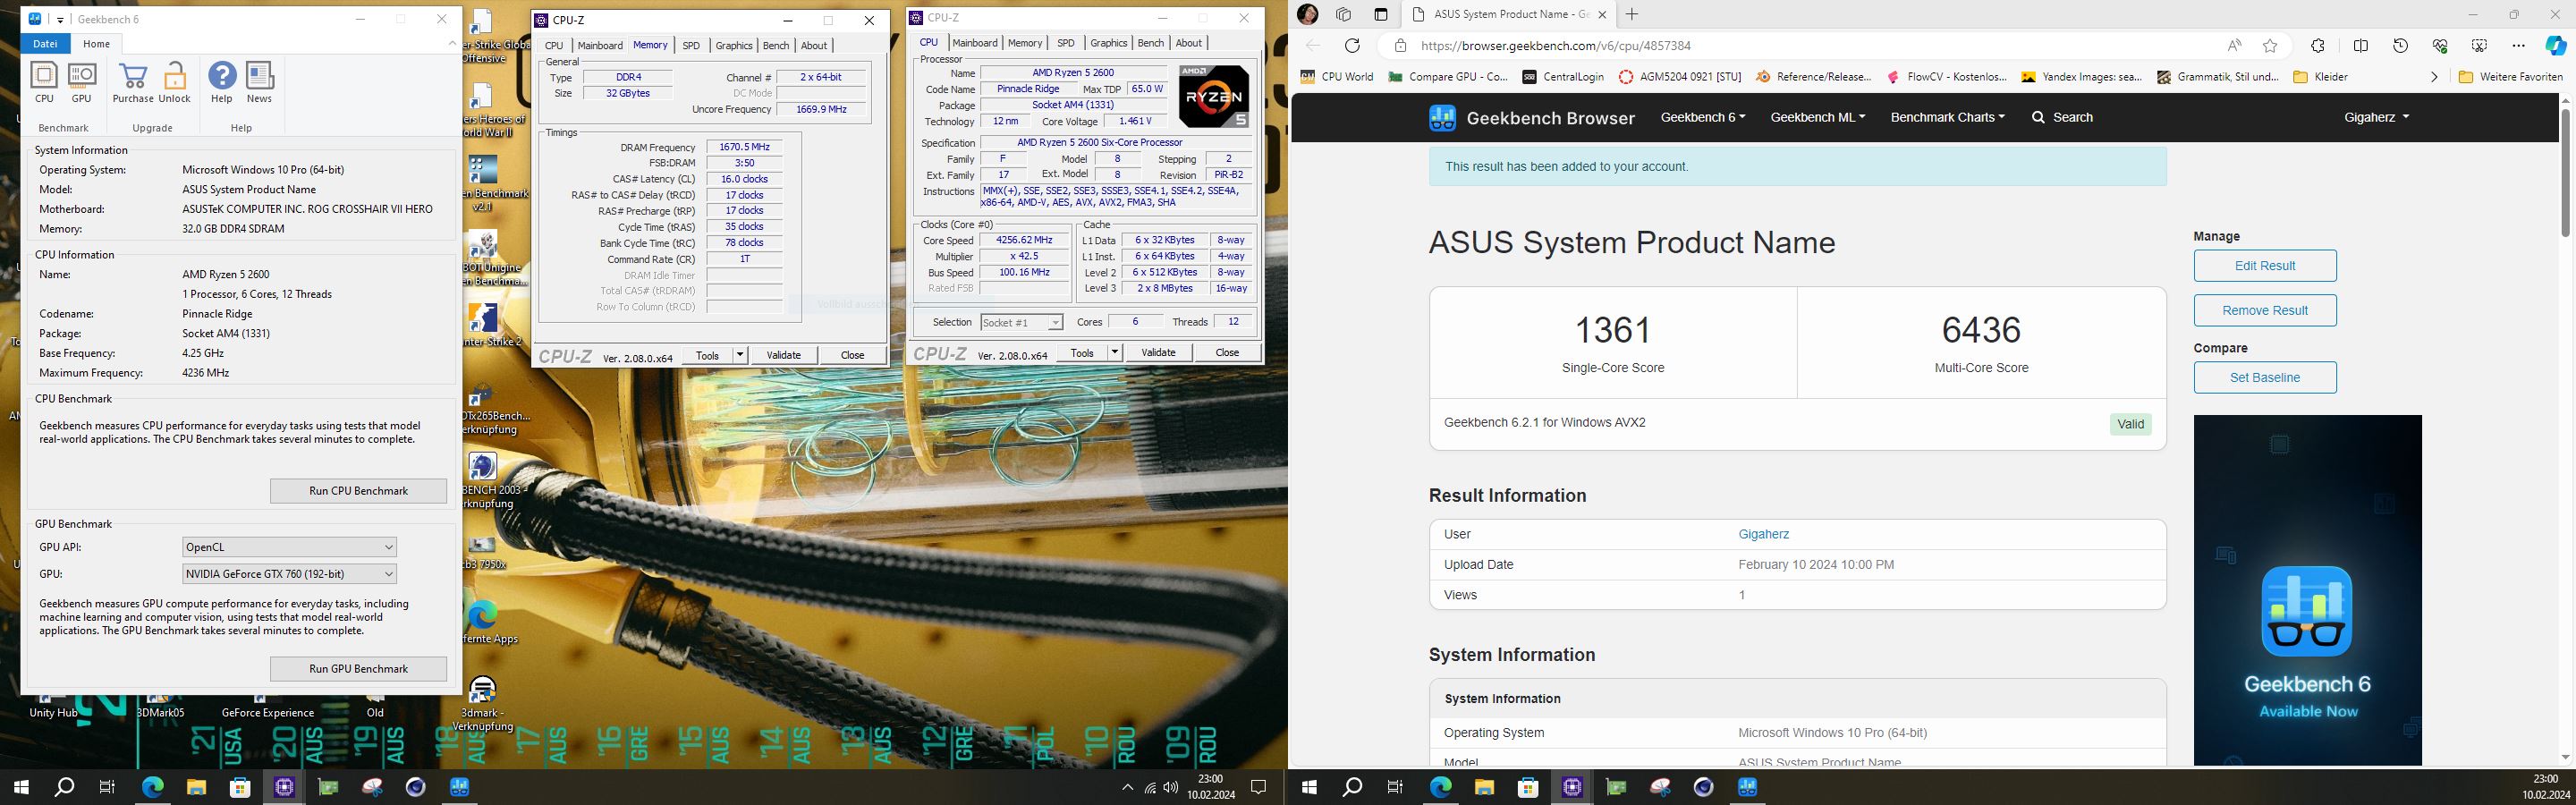2576x805 pixels.
Task: Click Set Baseline button
Action: point(2265,378)
